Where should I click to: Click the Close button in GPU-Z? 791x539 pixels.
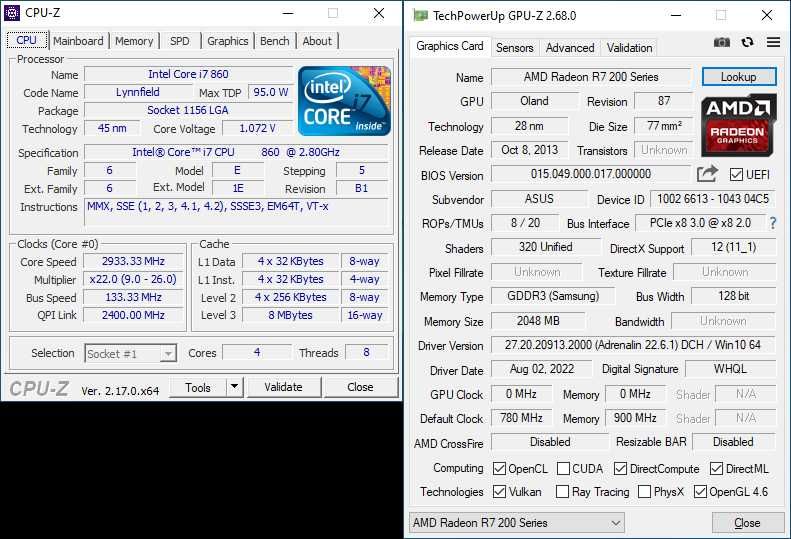(x=747, y=523)
